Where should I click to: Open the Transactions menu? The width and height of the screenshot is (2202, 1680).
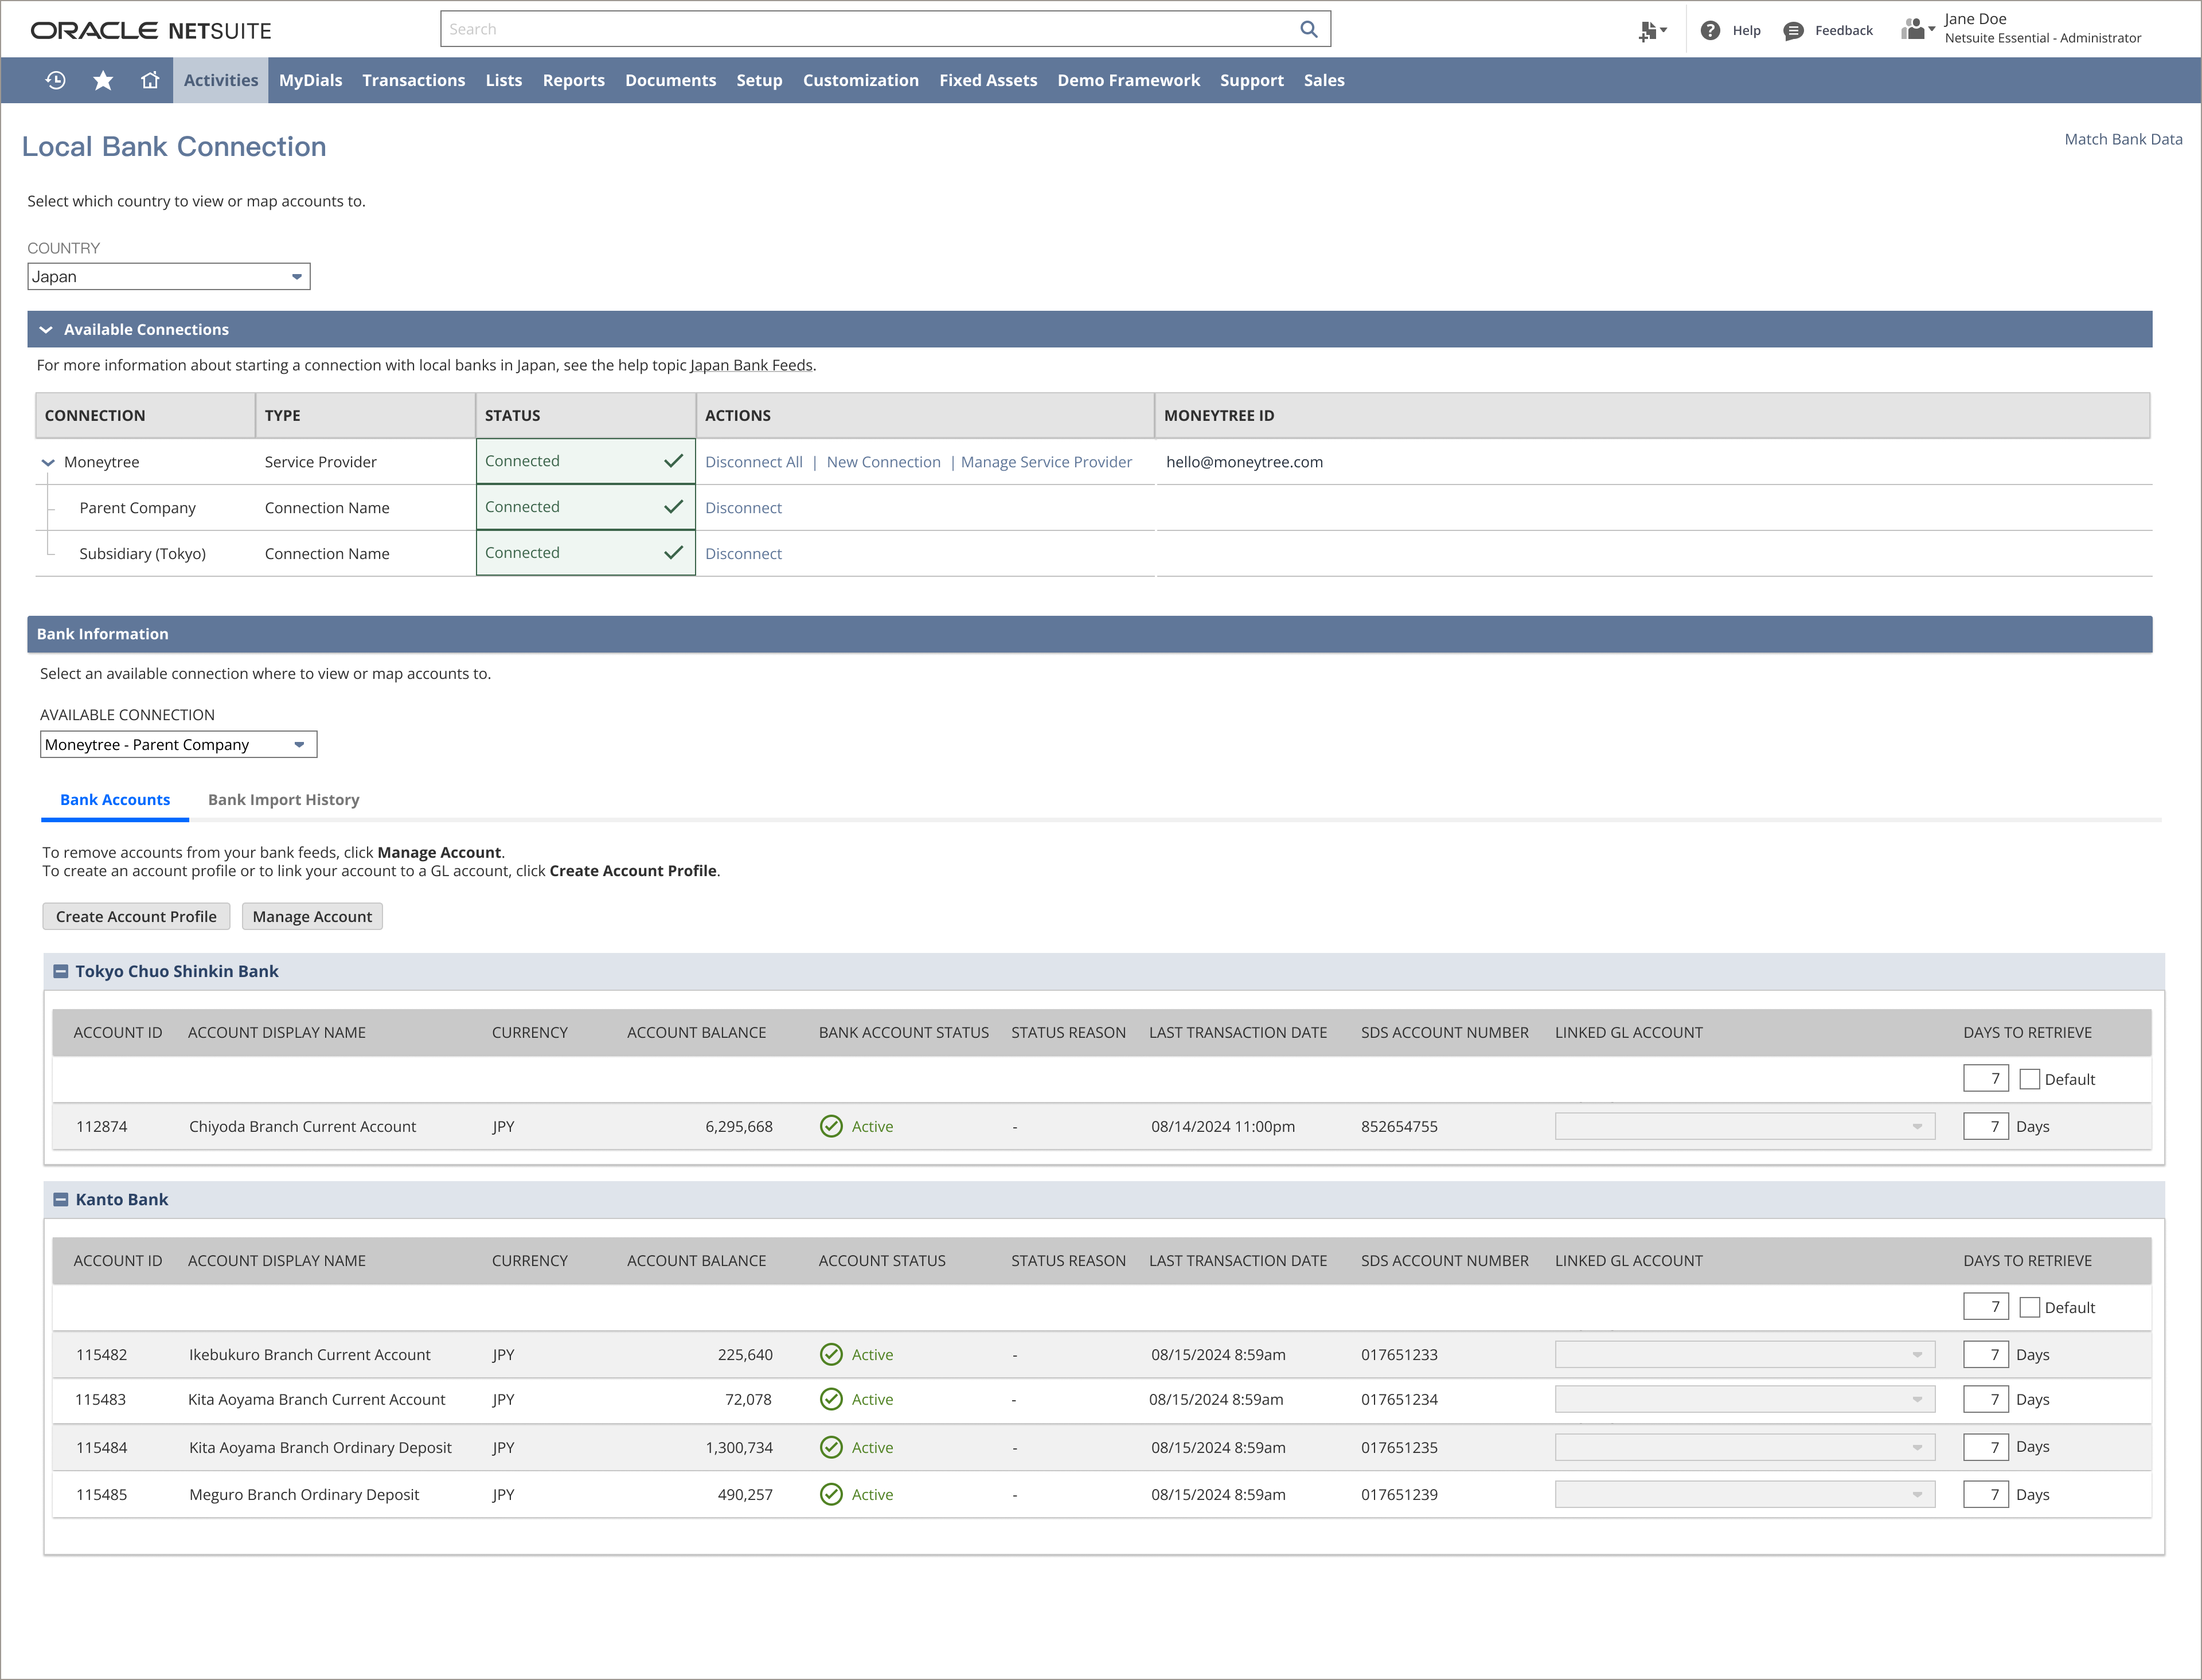pos(413,80)
